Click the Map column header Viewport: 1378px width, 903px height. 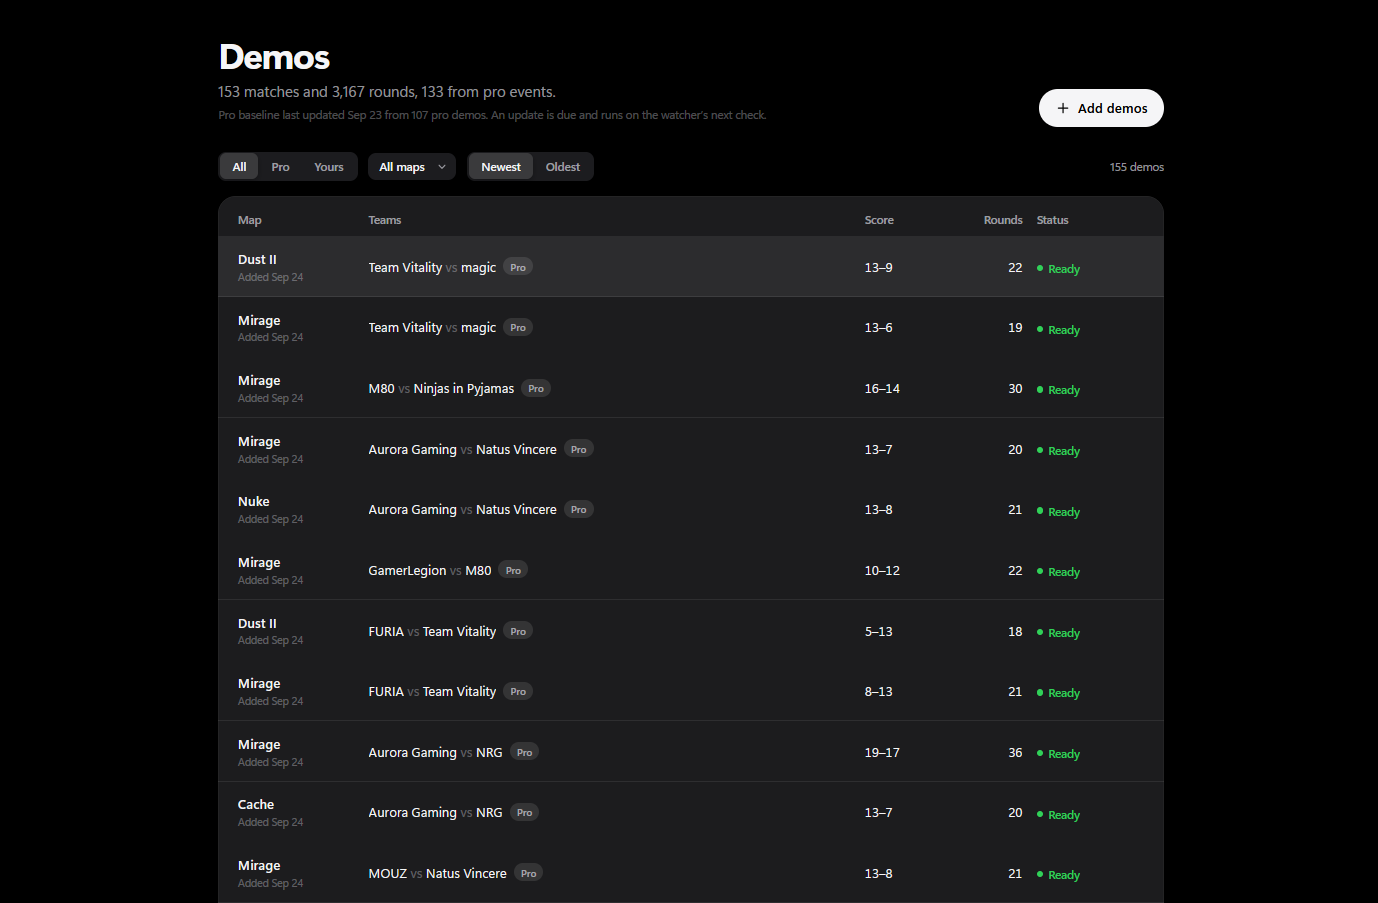pos(250,220)
